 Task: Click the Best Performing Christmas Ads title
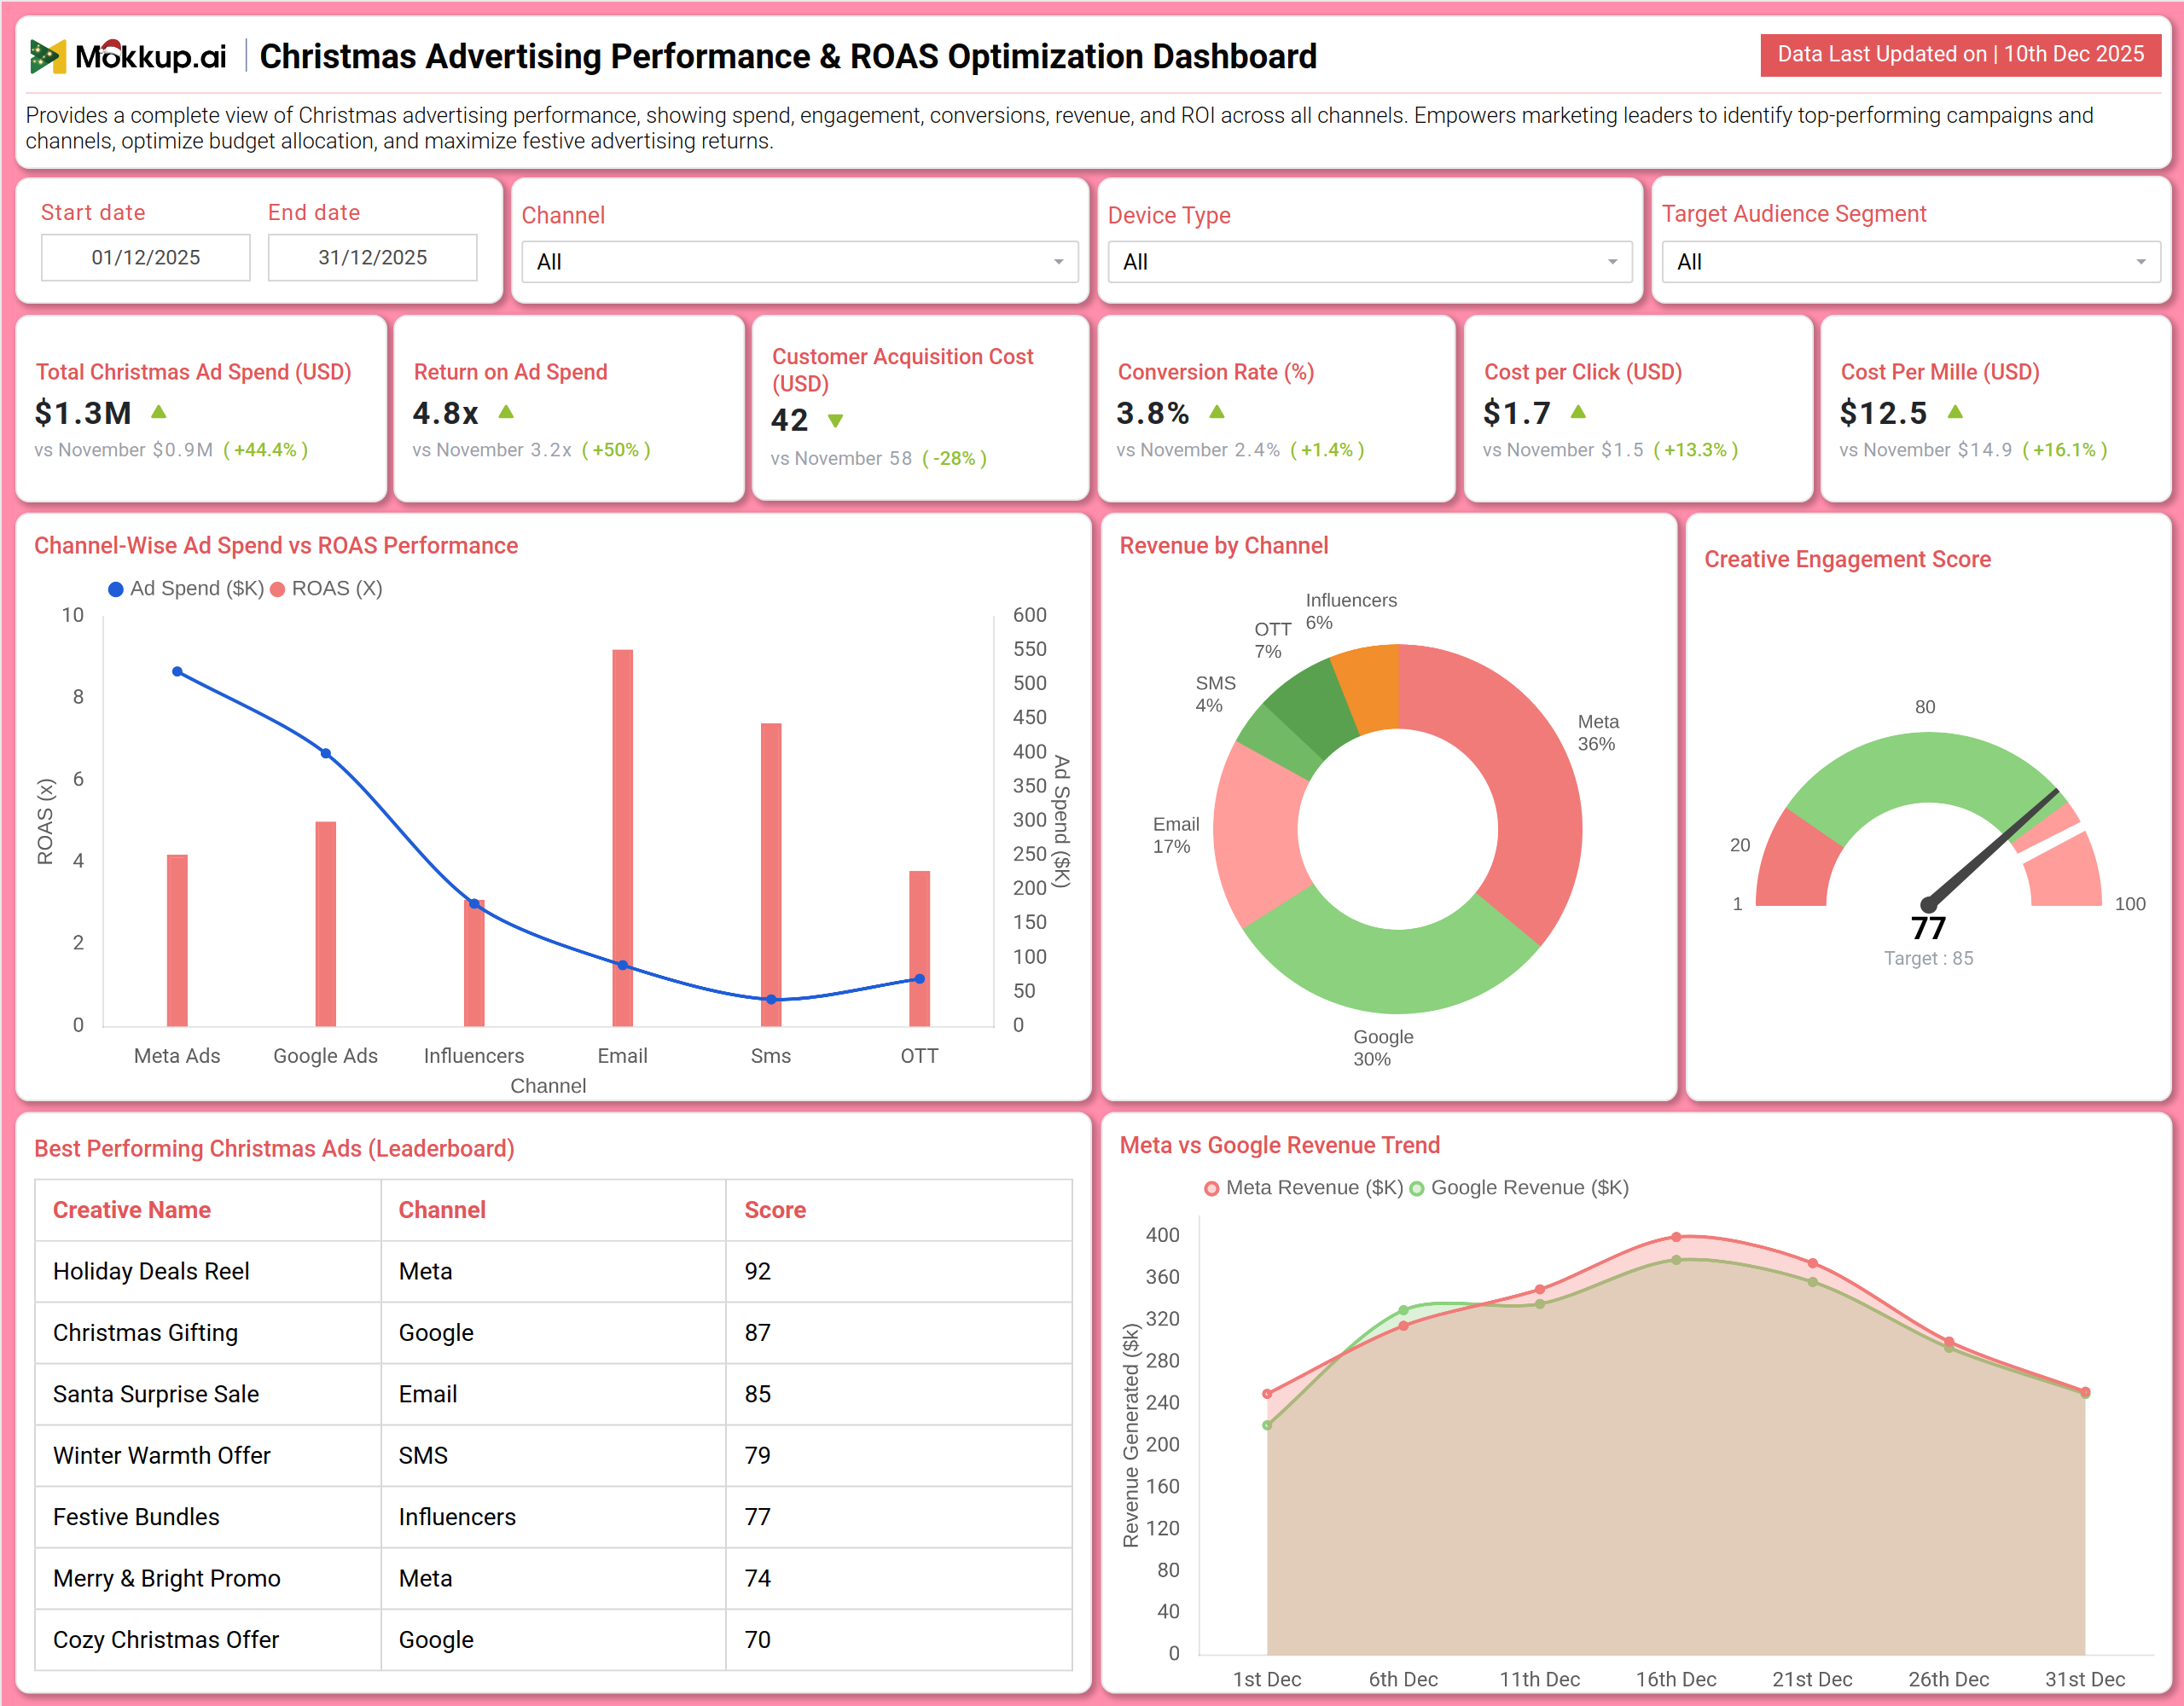pos(275,1149)
